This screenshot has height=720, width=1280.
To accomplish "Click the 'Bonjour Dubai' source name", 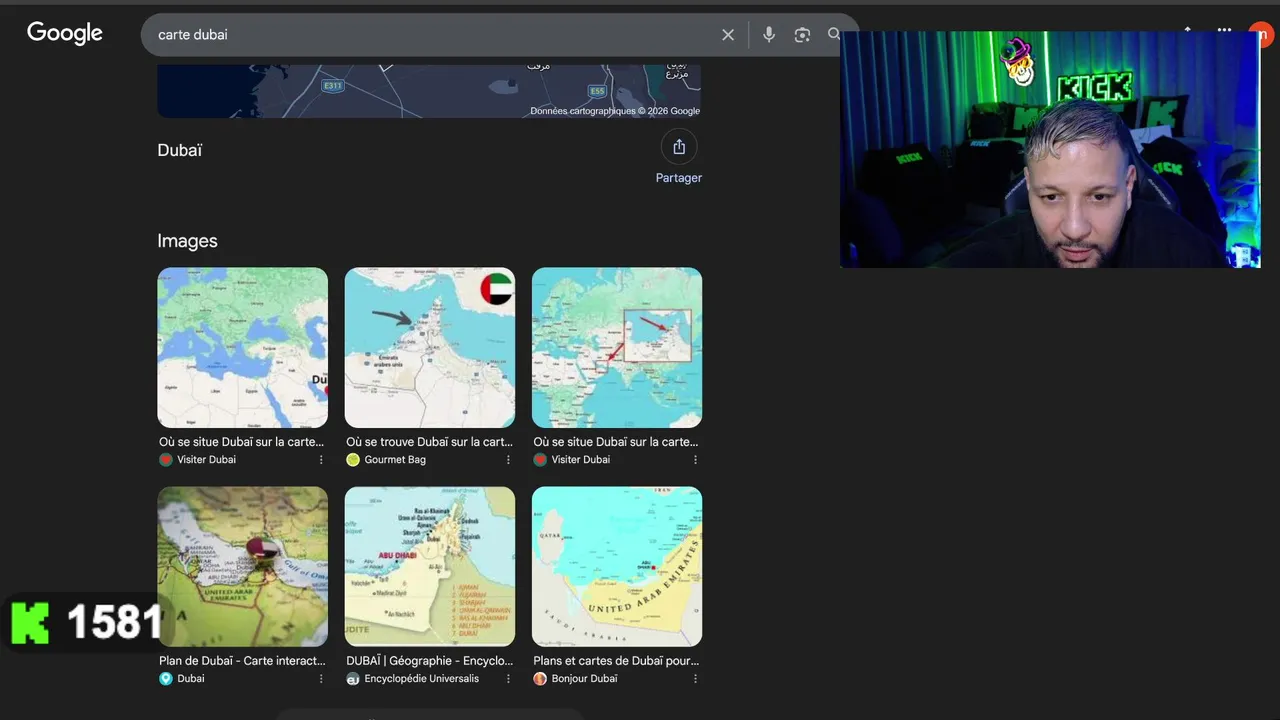I will coord(585,679).
